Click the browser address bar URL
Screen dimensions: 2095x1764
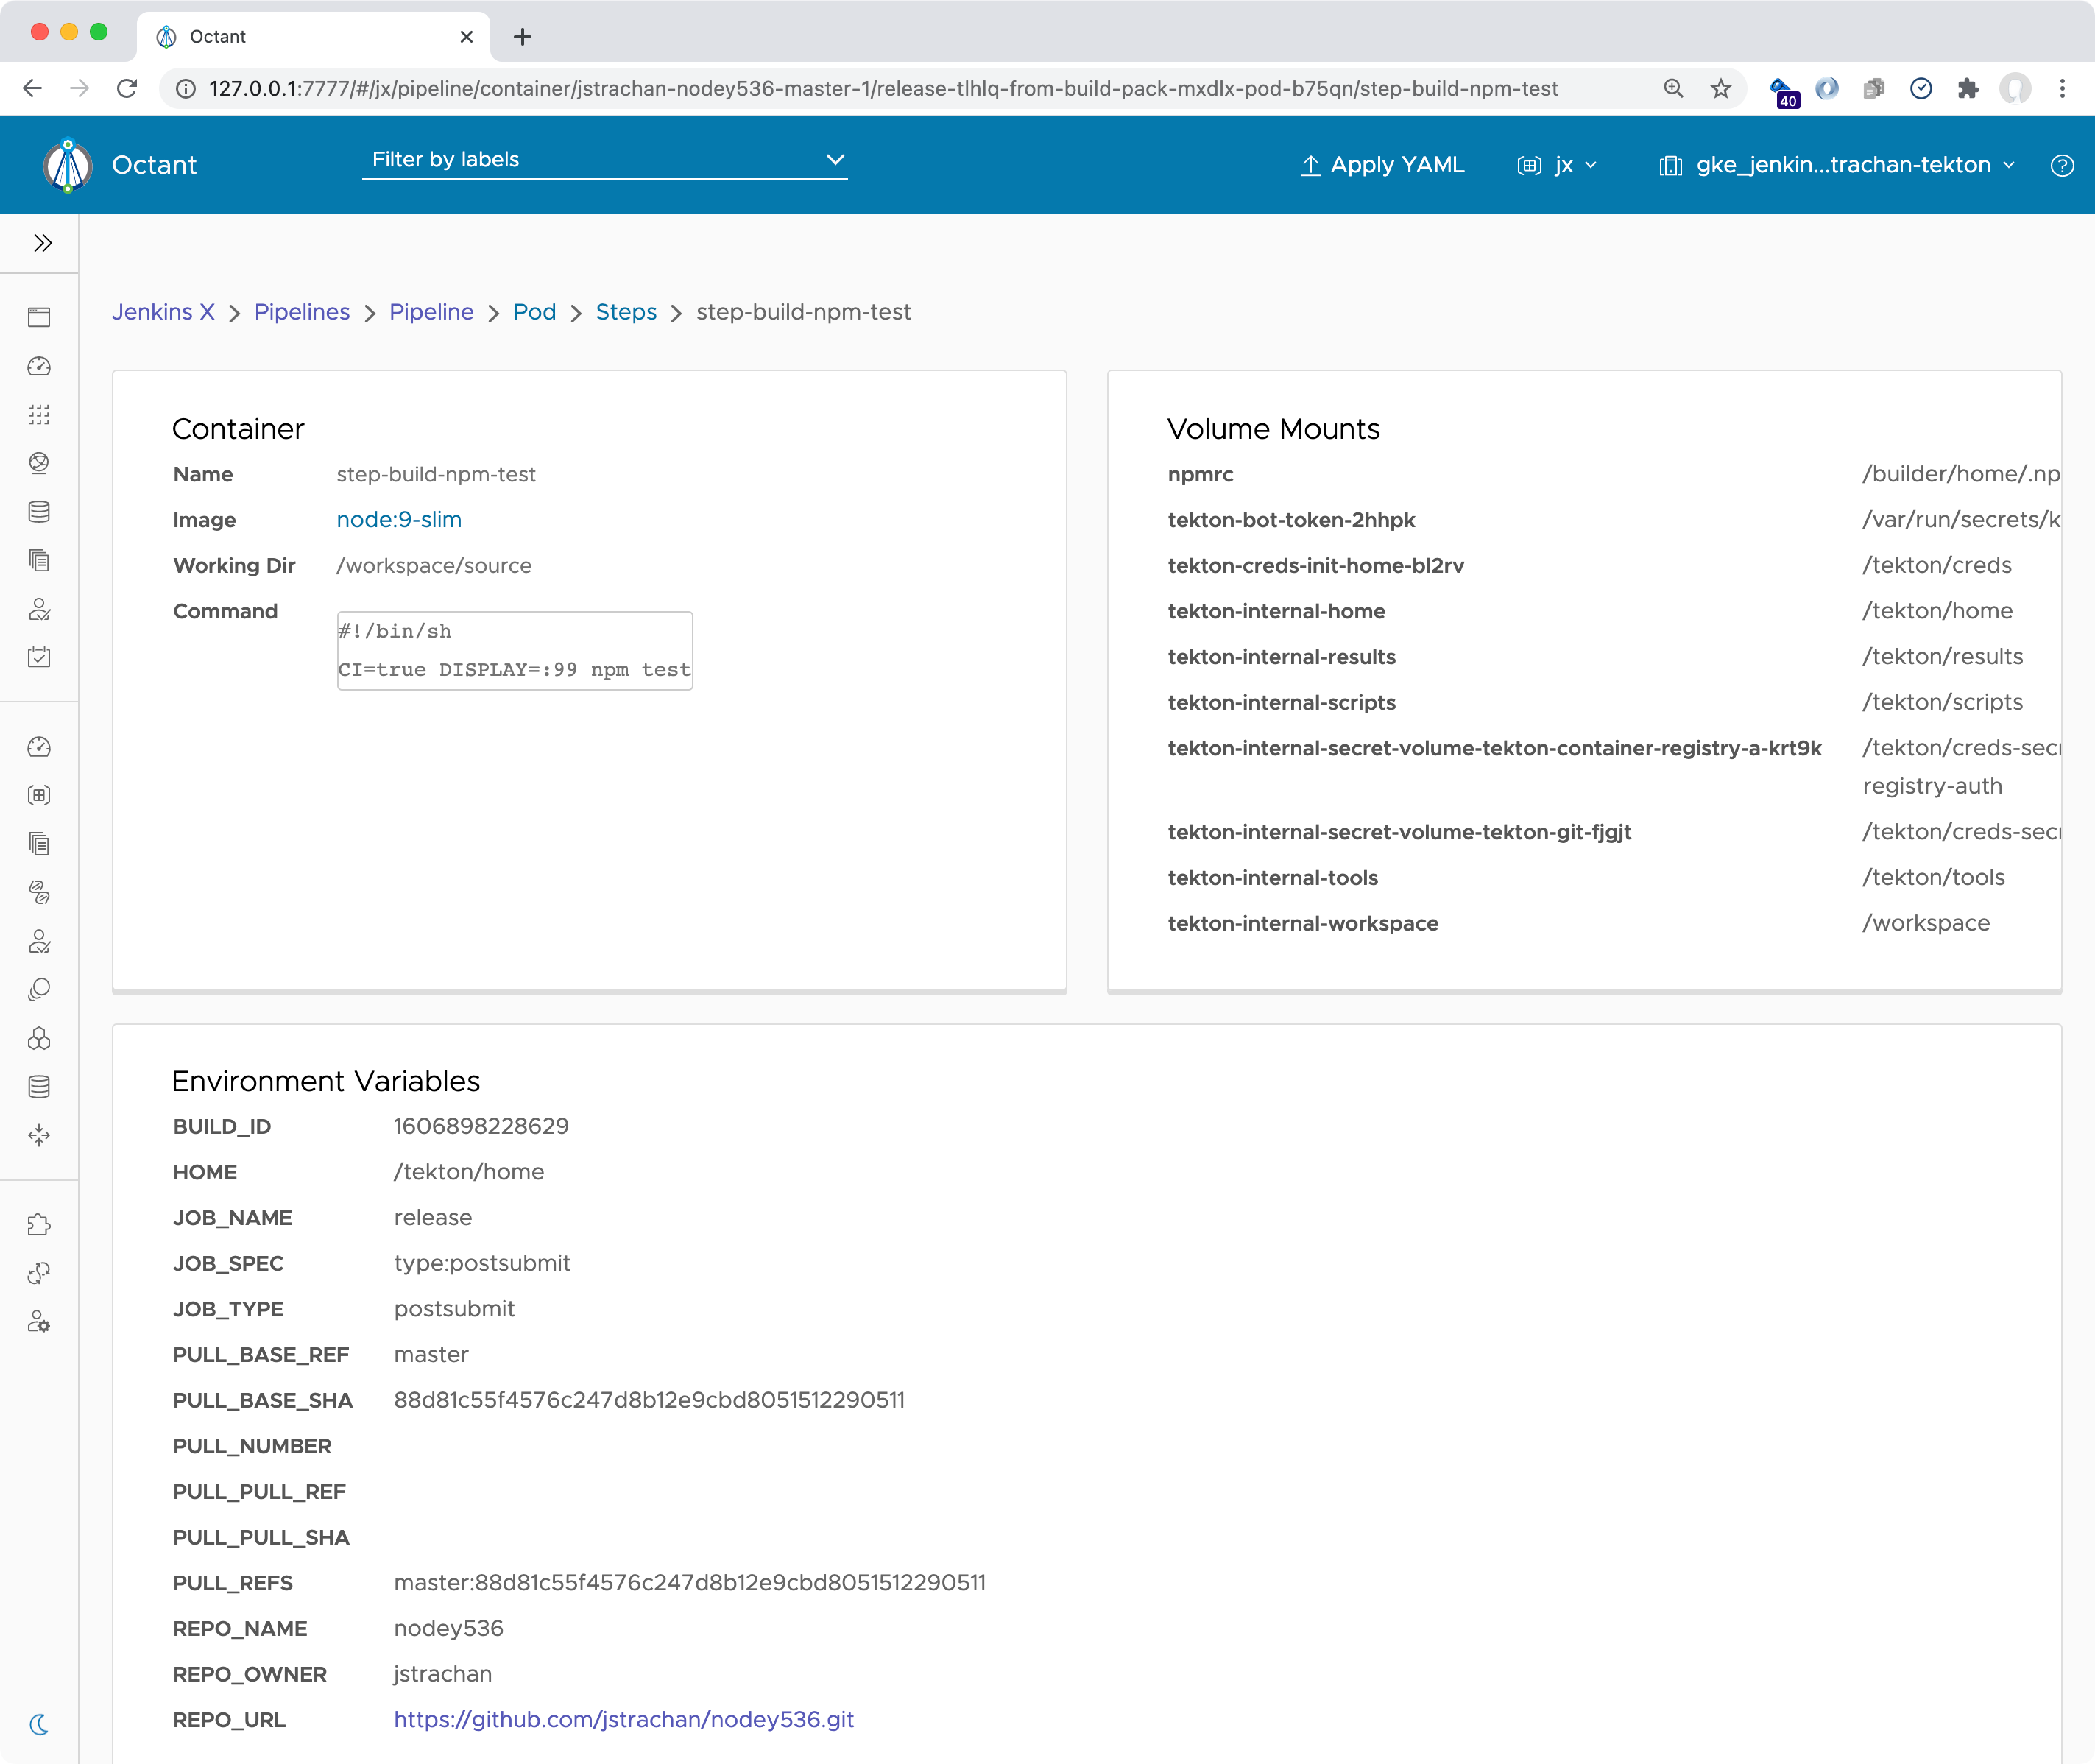click(x=883, y=88)
